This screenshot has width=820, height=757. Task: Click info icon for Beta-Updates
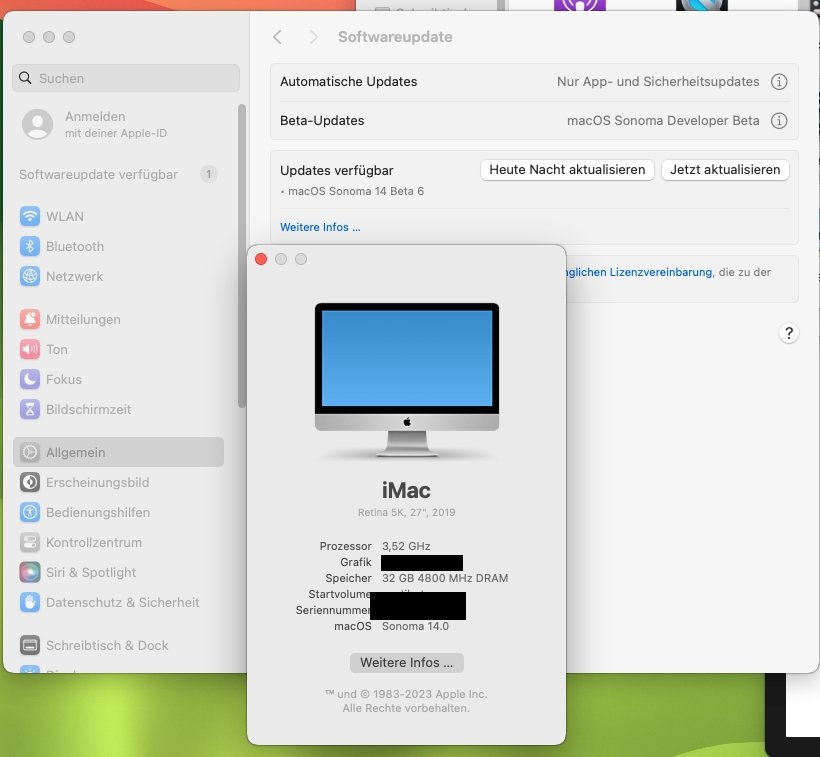coord(779,121)
